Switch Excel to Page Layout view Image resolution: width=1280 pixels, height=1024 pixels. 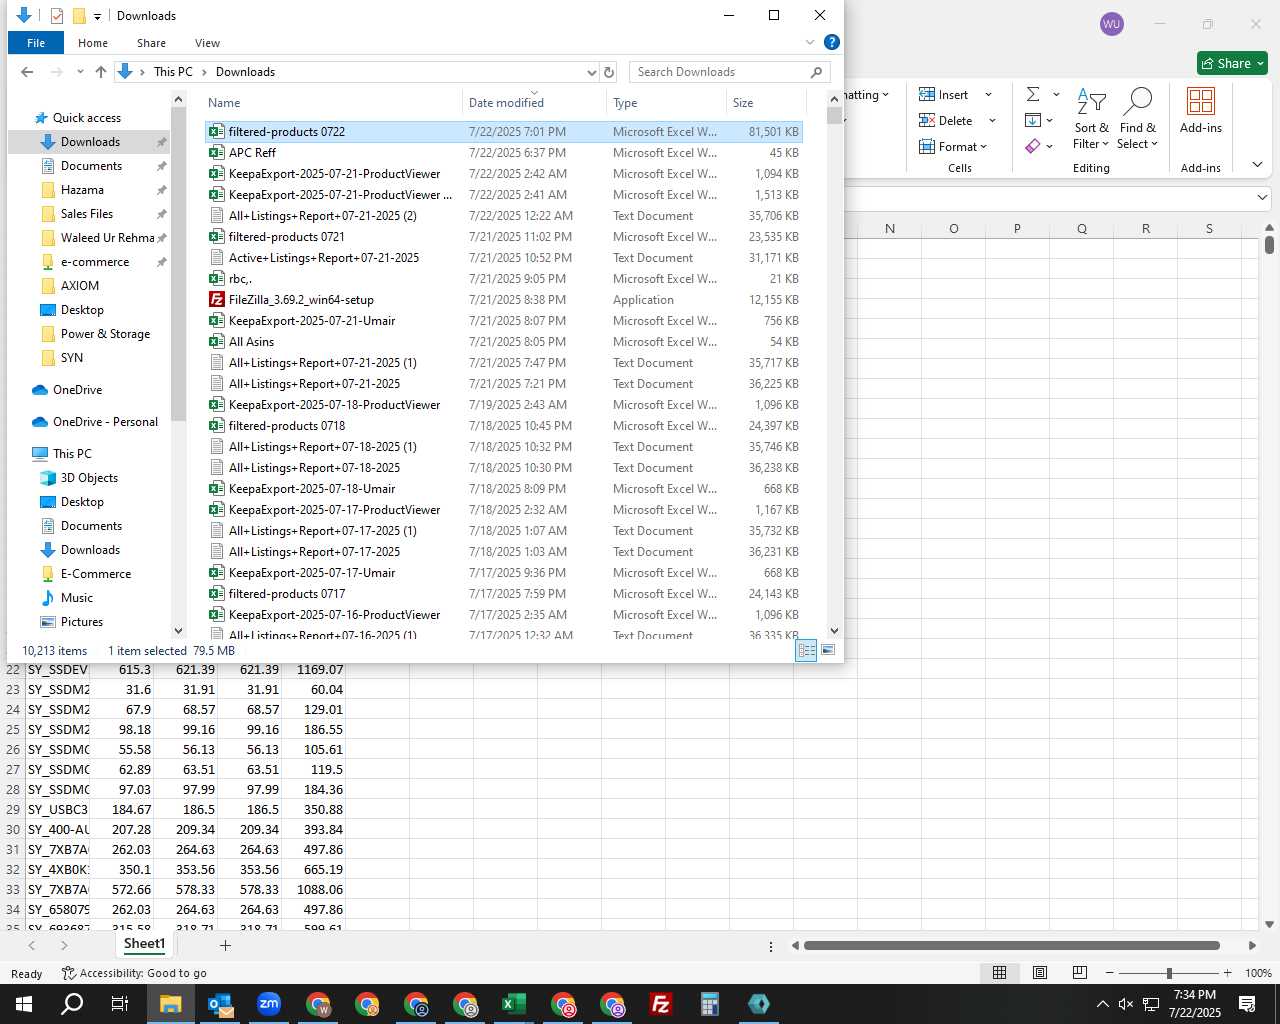coord(1040,972)
